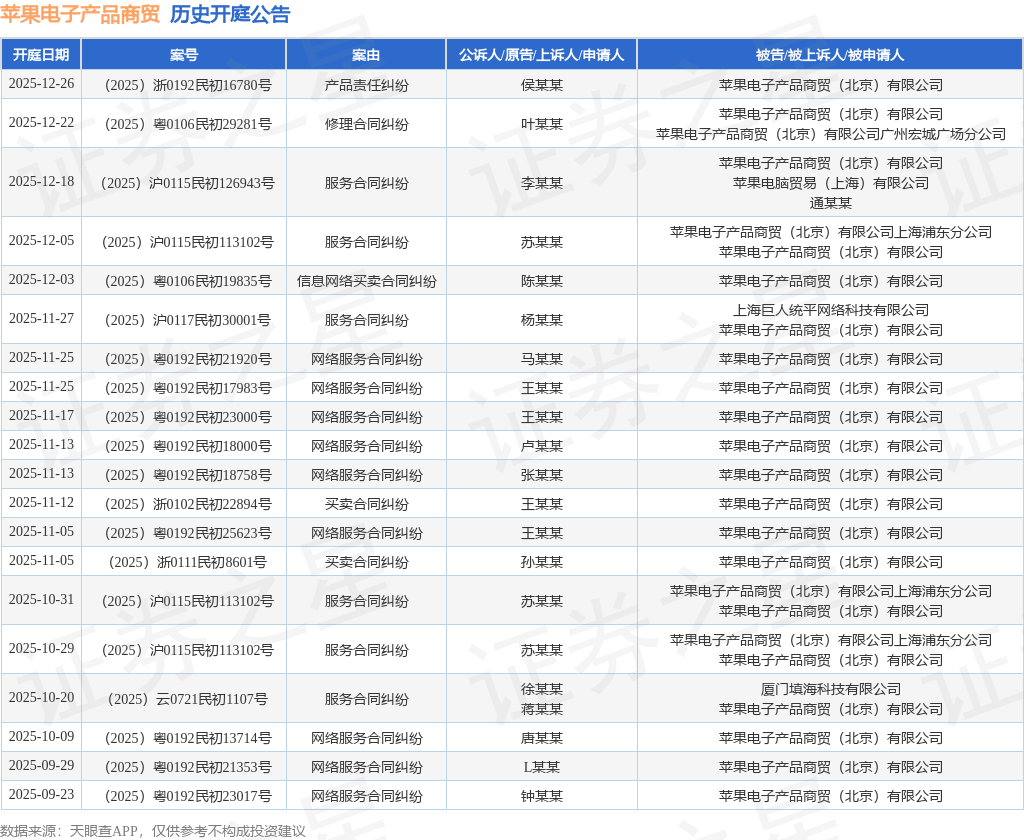Select date cell 2025-10-31

[41, 600]
